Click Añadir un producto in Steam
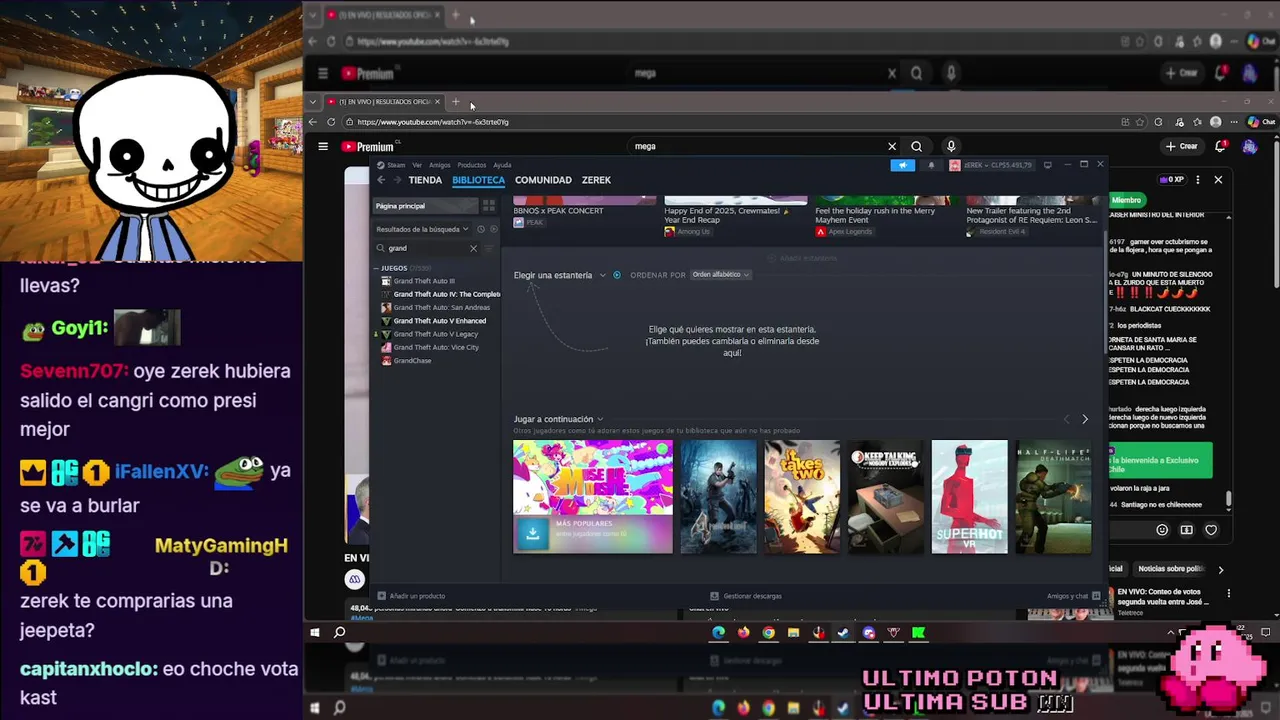 412,596
